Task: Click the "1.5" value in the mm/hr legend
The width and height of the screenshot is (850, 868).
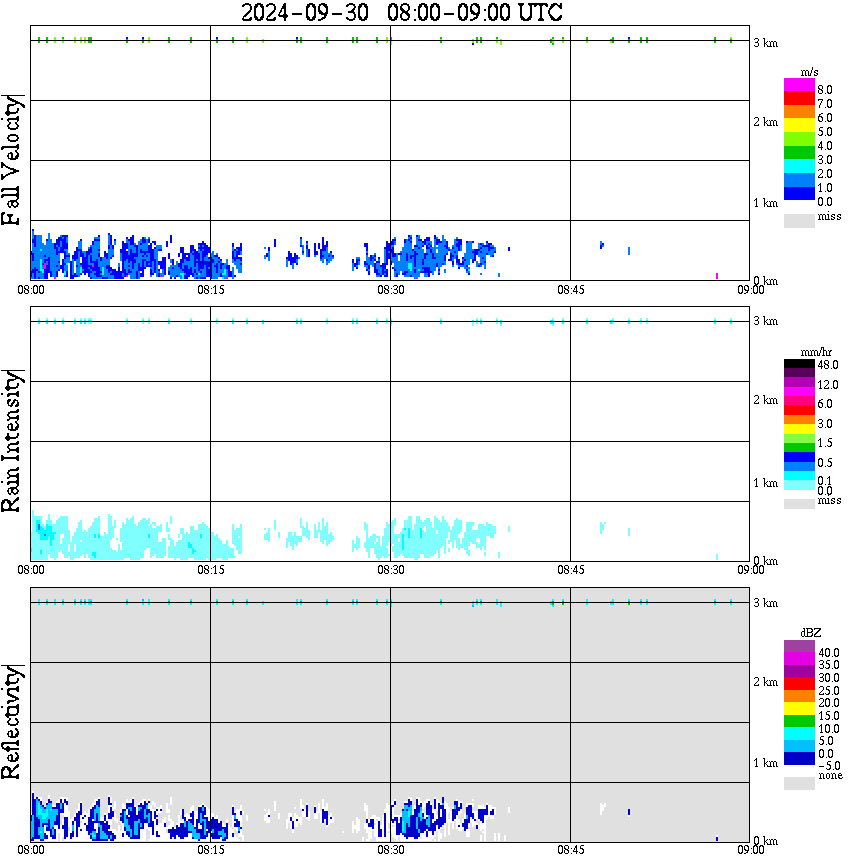Action: coord(825,443)
